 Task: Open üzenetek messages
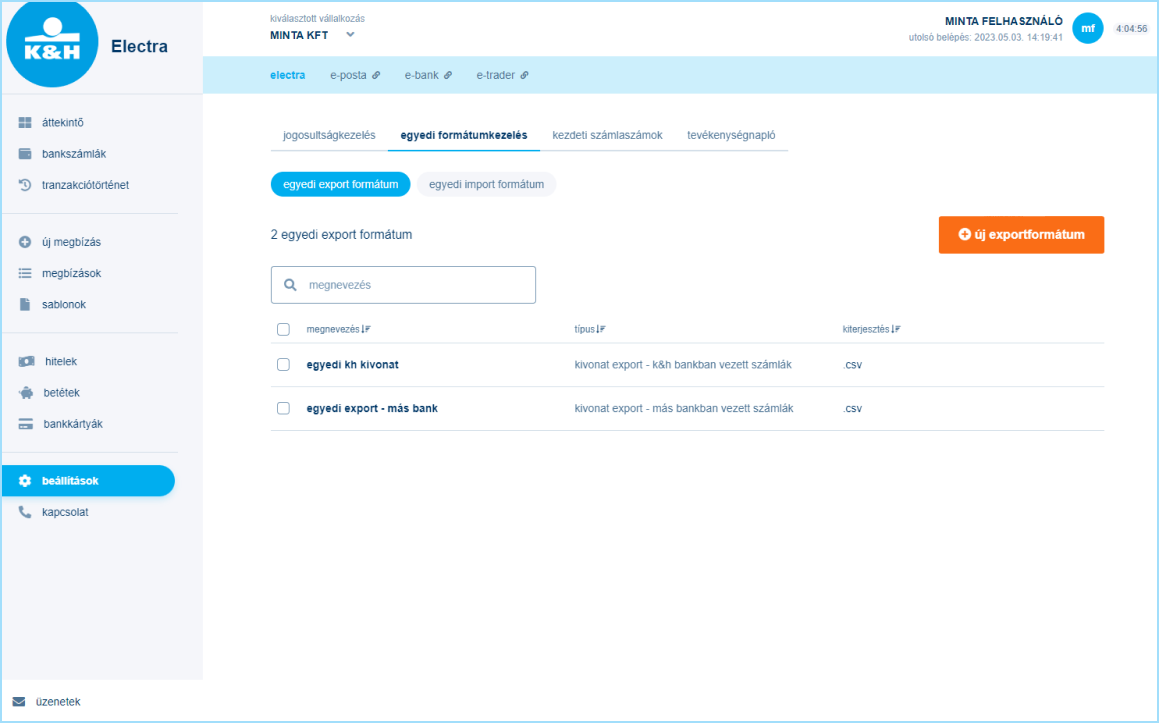[x=56, y=701]
